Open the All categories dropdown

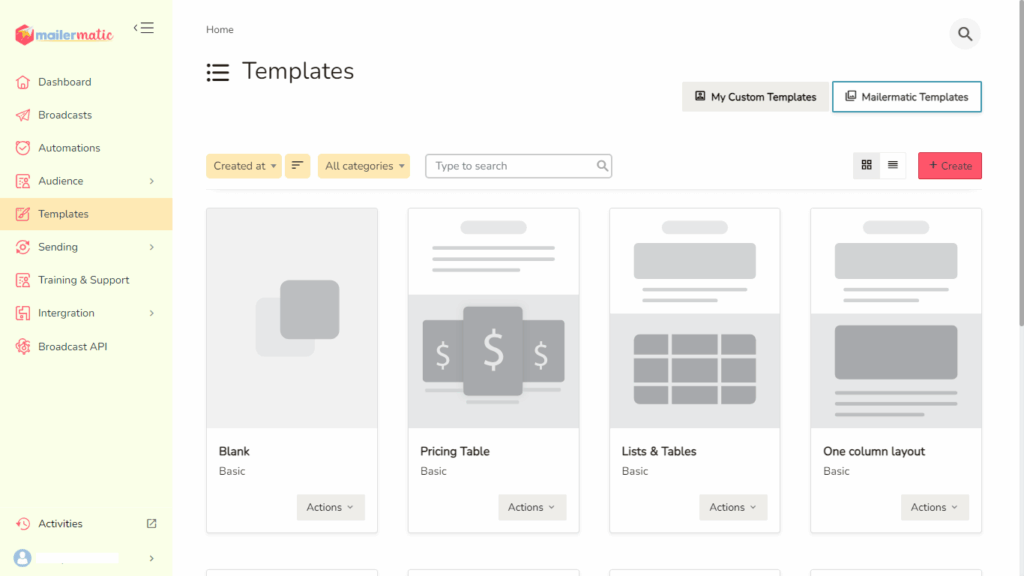(364, 166)
